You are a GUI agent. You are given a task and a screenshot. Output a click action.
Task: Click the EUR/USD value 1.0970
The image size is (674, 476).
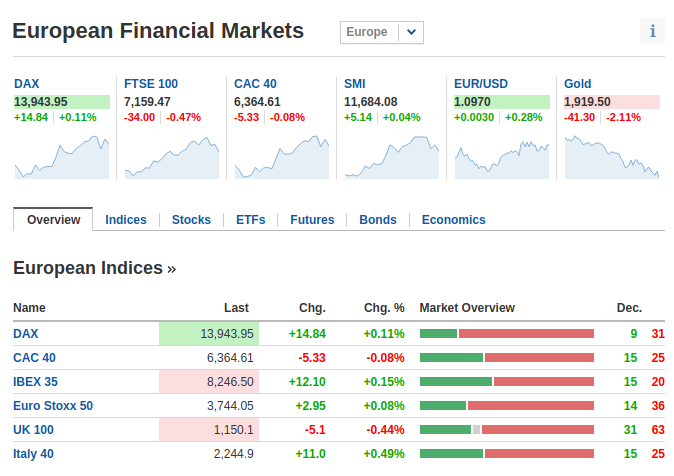(x=502, y=102)
